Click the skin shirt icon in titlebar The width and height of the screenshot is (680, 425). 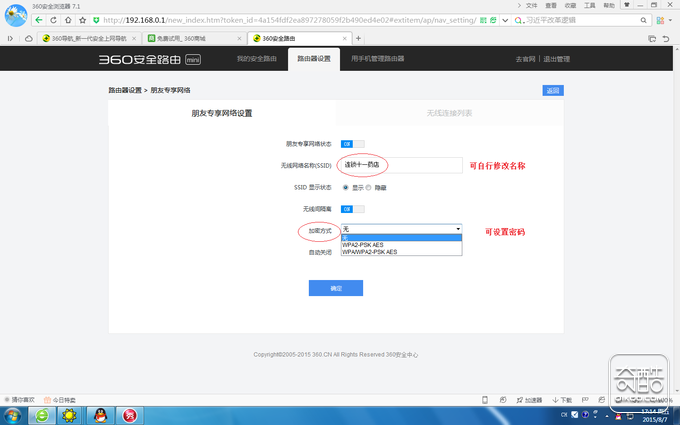tap(626, 5)
